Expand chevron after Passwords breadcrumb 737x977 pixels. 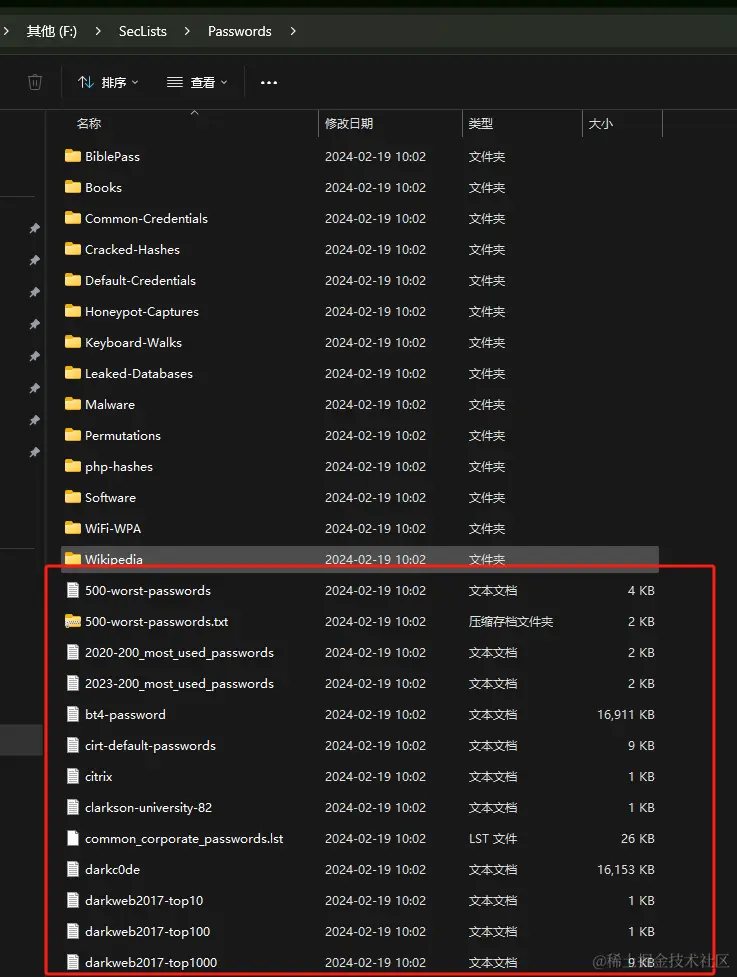click(x=293, y=31)
